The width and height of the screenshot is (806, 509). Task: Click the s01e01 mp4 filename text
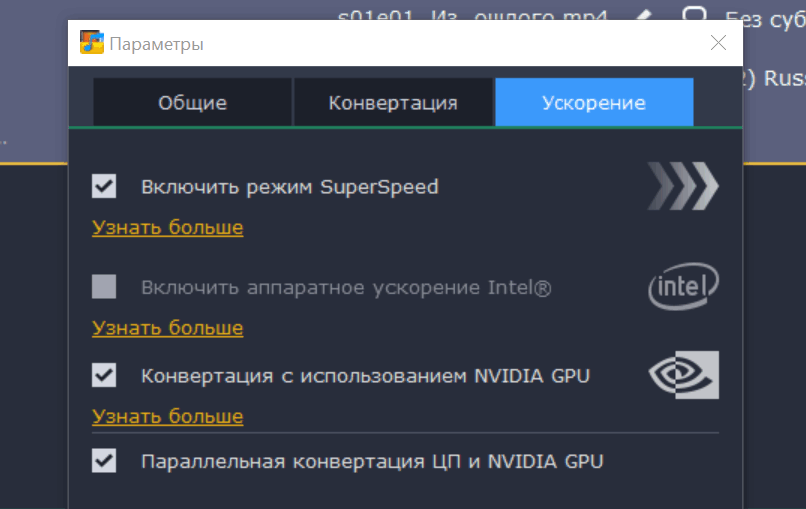[472, 15]
